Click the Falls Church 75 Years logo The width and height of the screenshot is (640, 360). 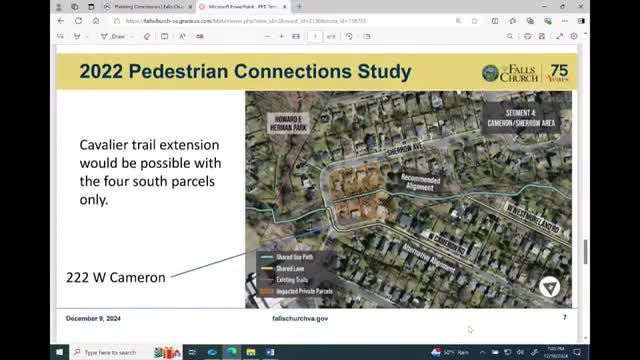(525, 73)
